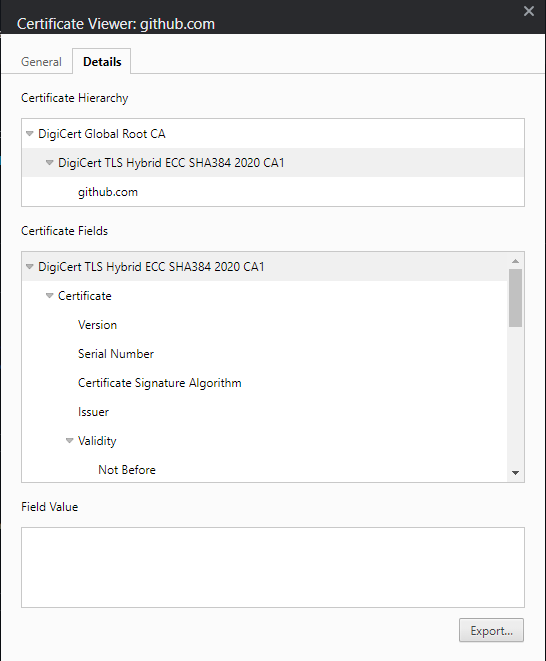Close the Certificate Viewer dialog
The image size is (546, 661).
pos(529,11)
